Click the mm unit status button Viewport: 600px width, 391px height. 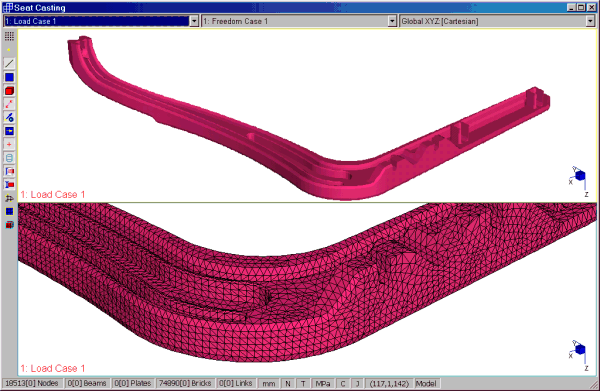pos(269,383)
